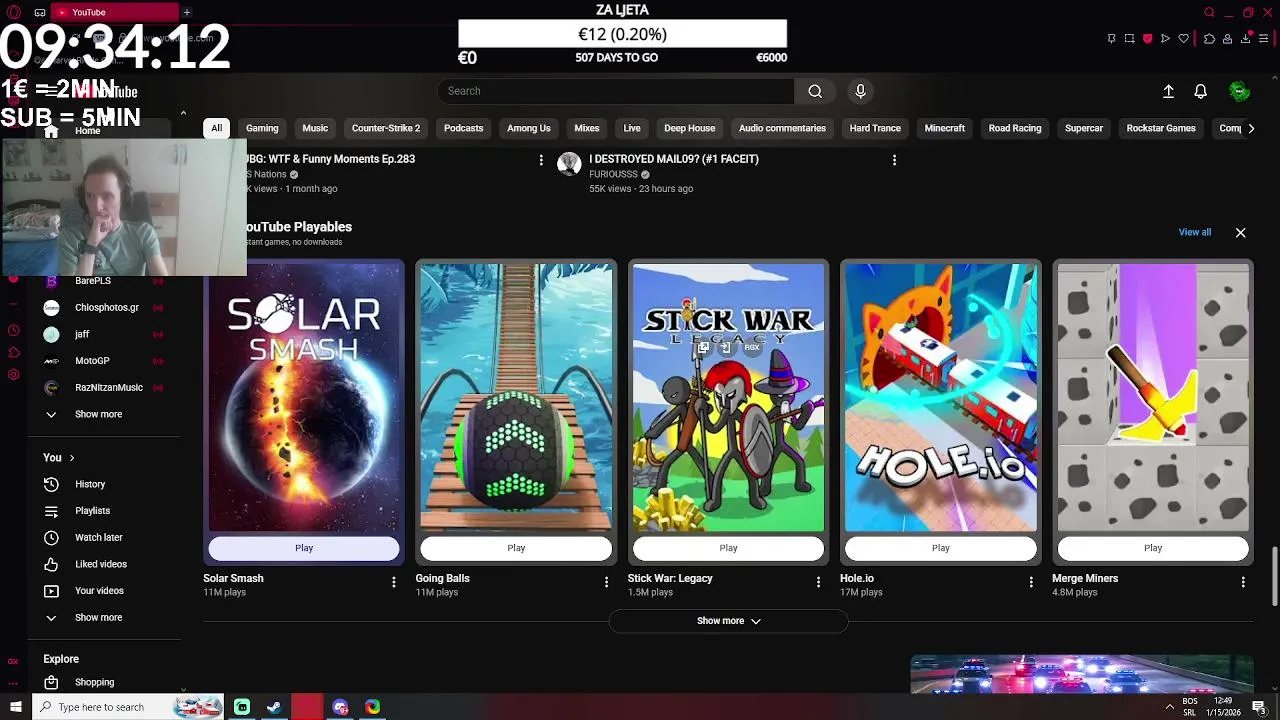
Task: Open the Windows Start button
Action: point(15,707)
